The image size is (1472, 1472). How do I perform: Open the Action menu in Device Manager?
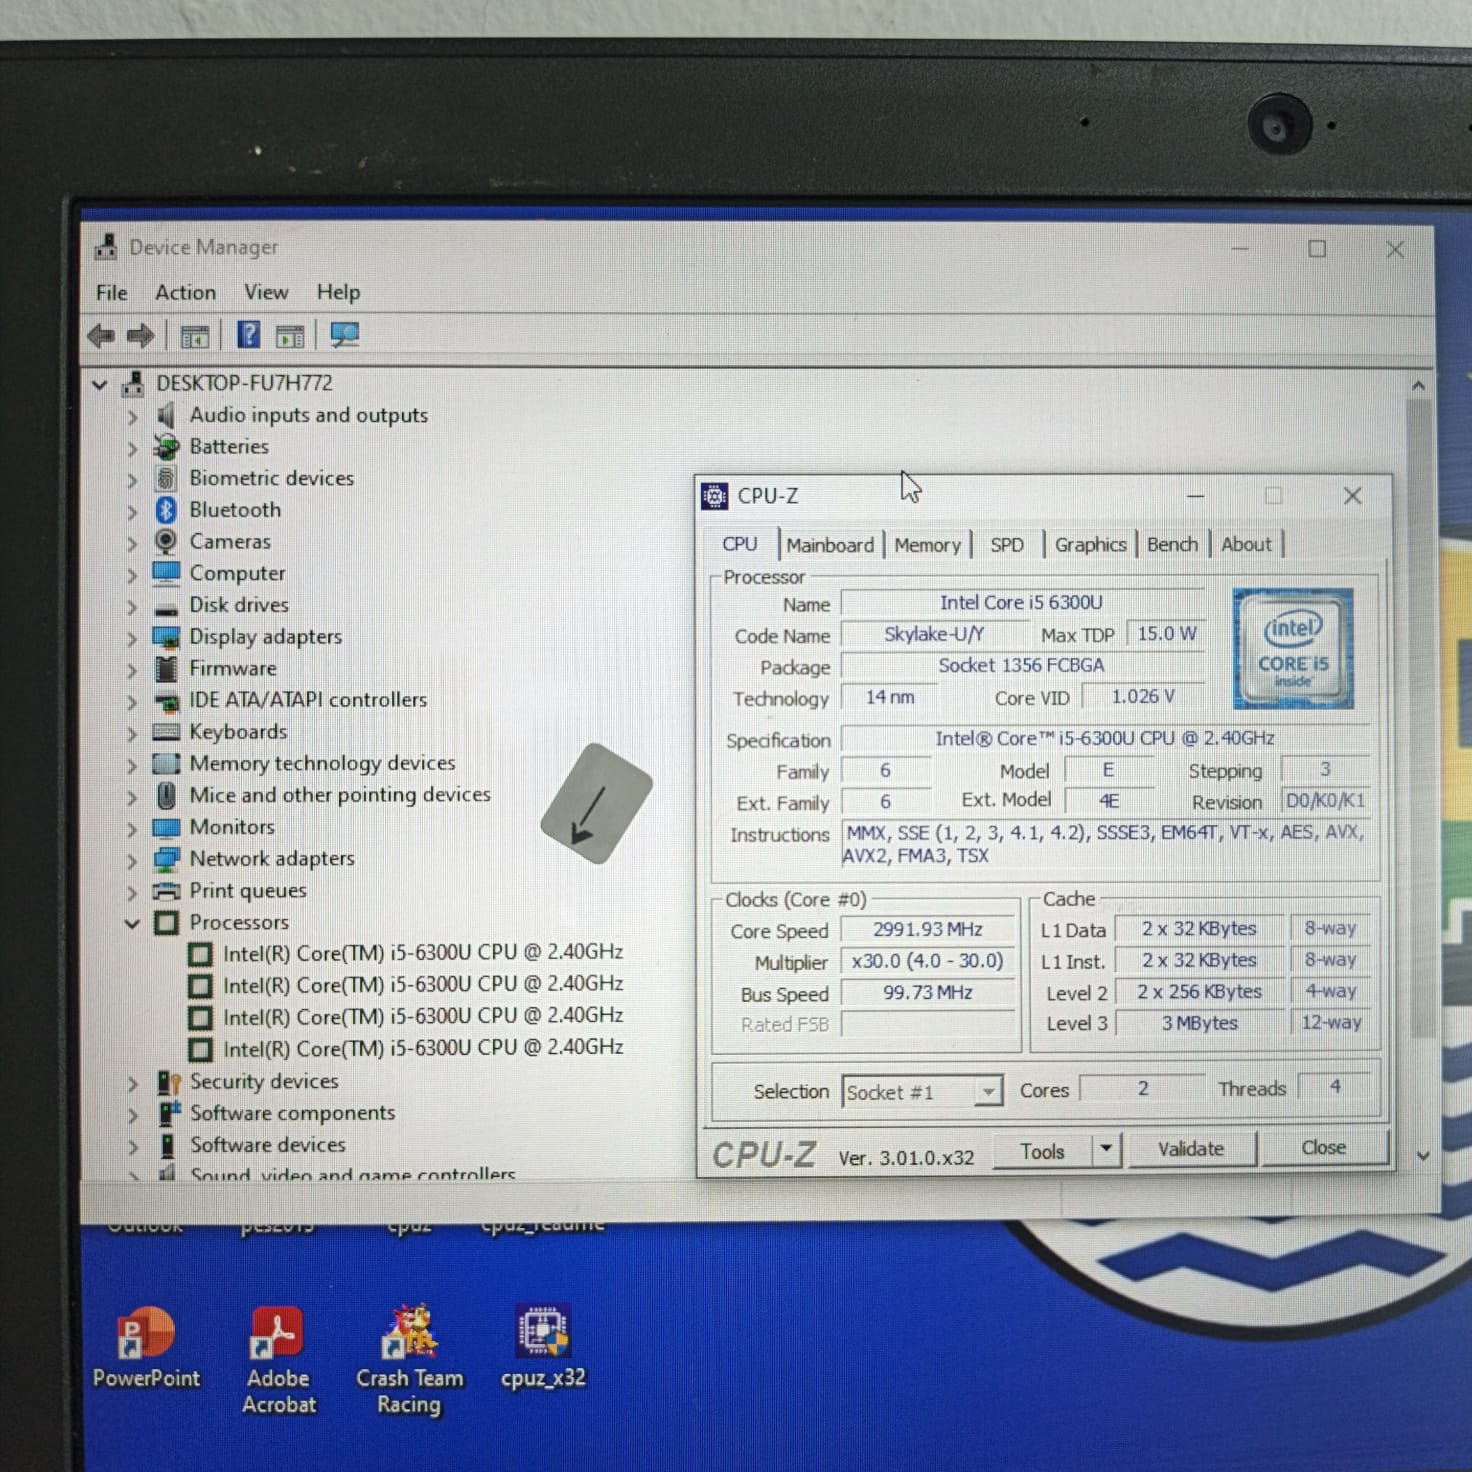click(x=185, y=292)
